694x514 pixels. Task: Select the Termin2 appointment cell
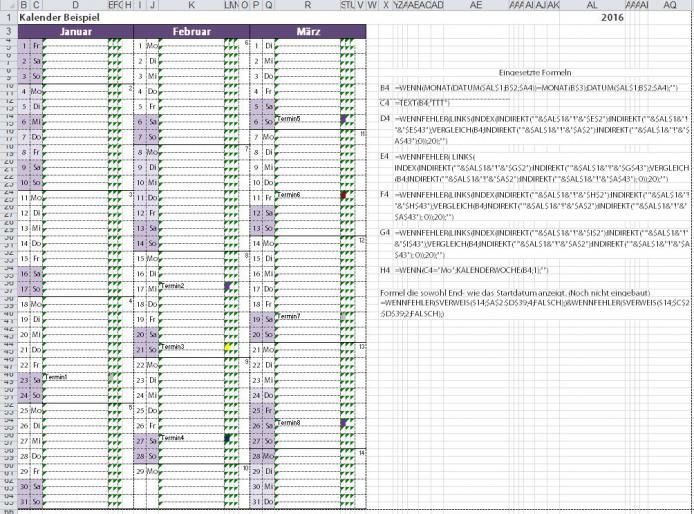(192, 286)
